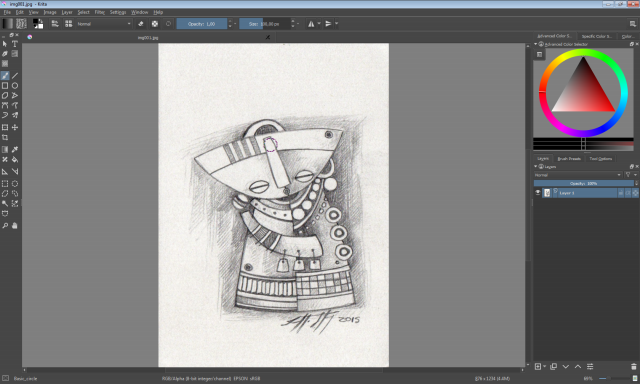Select the Shape Select arrow tool
The width and height of the screenshot is (640, 384).
point(5,44)
